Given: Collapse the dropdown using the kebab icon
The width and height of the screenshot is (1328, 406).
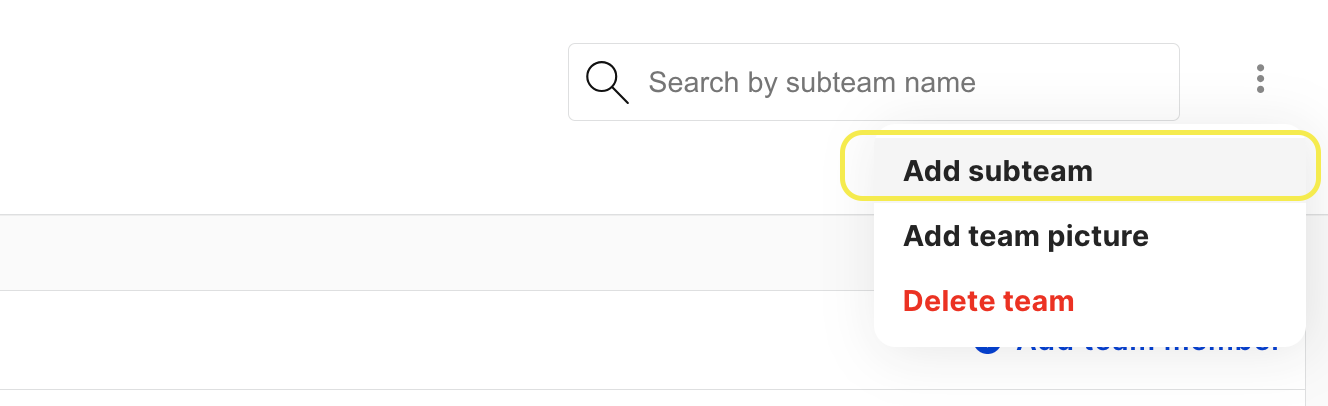Looking at the screenshot, I should tap(1260, 79).
